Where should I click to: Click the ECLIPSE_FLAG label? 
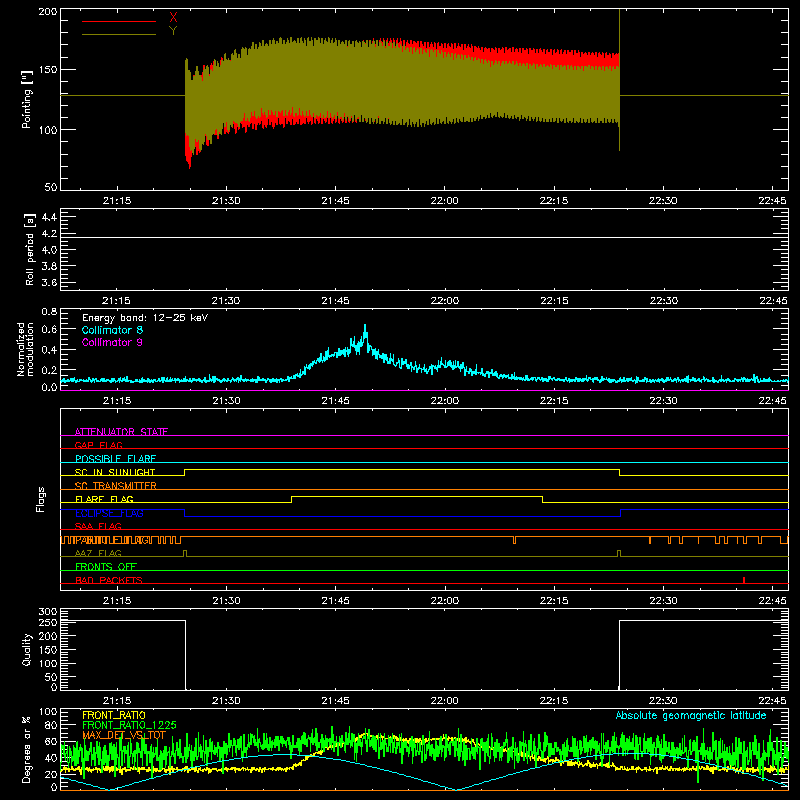coord(109,513)
